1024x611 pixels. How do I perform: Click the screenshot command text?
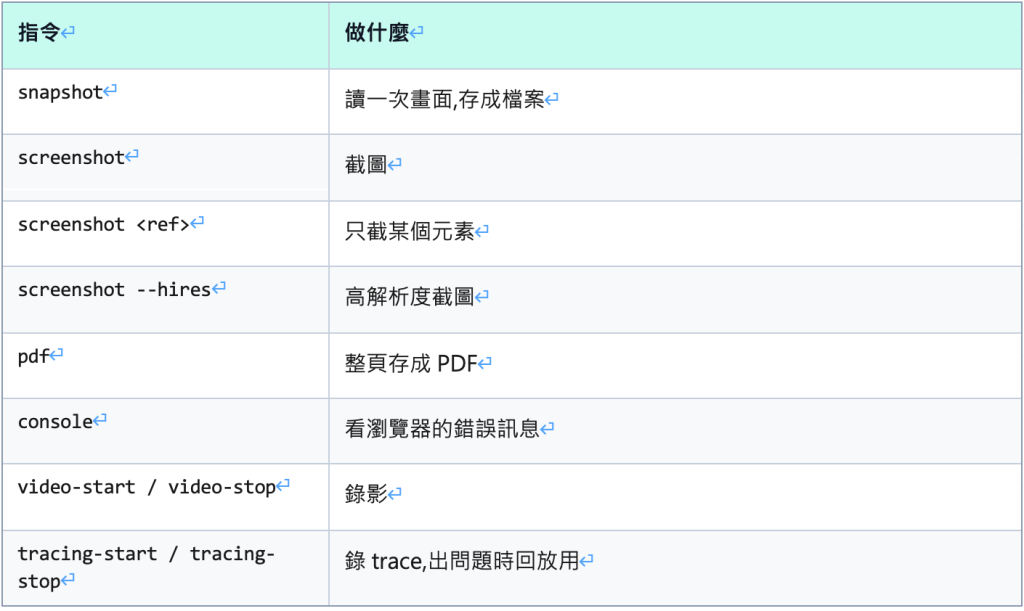click(71, 158)
